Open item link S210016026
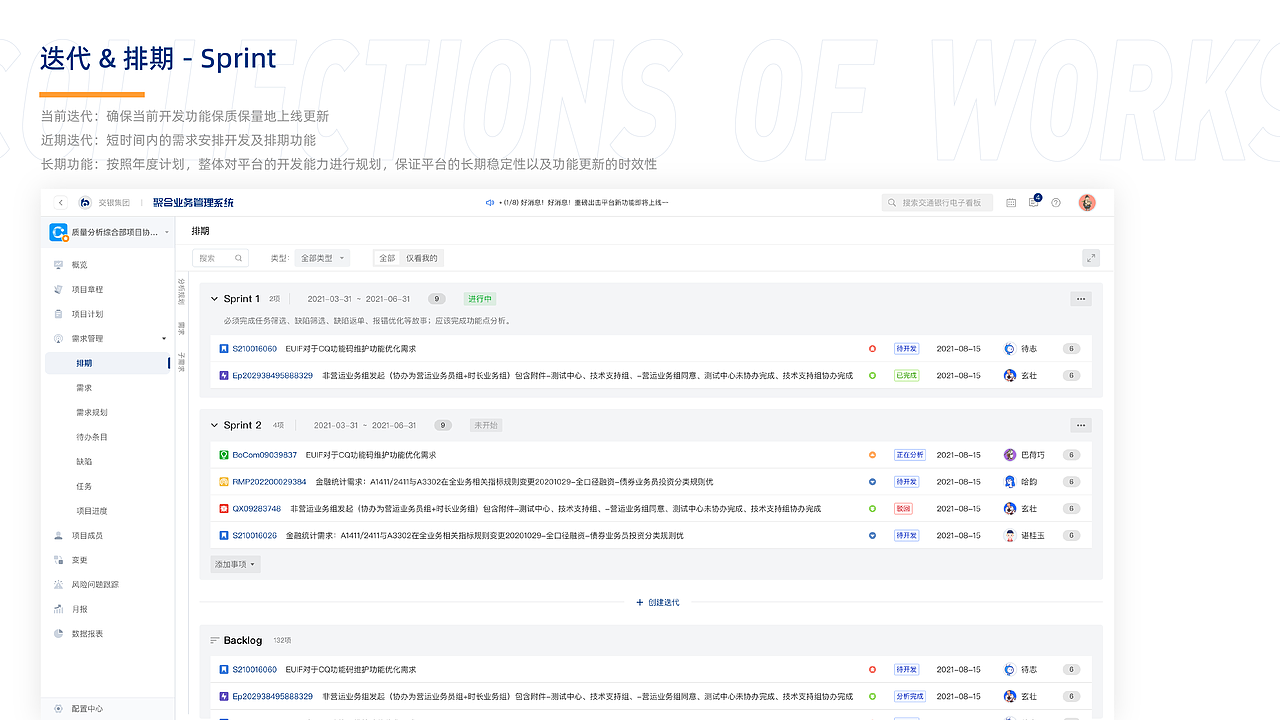The height and width of the screenshot is (720, 1280). click(x=255, y=536)
